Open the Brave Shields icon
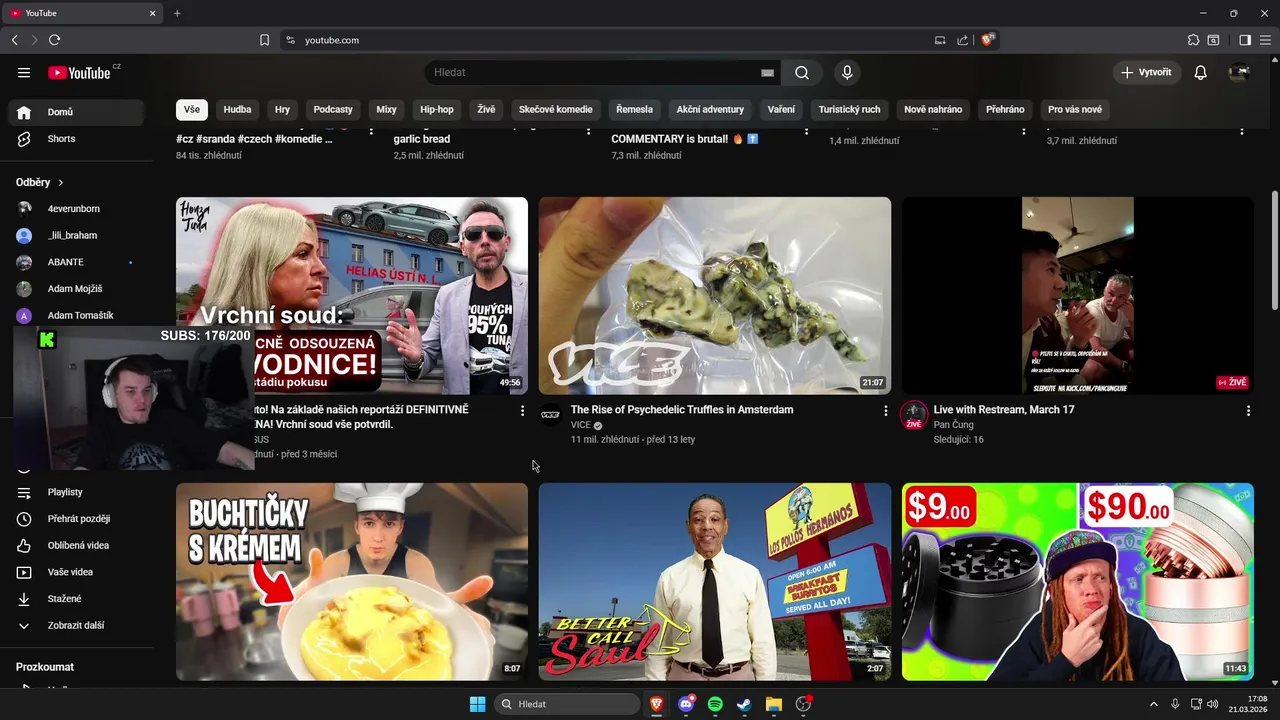Image resolution: width=1280 pixels, height=720 pixels. (988, 40)
